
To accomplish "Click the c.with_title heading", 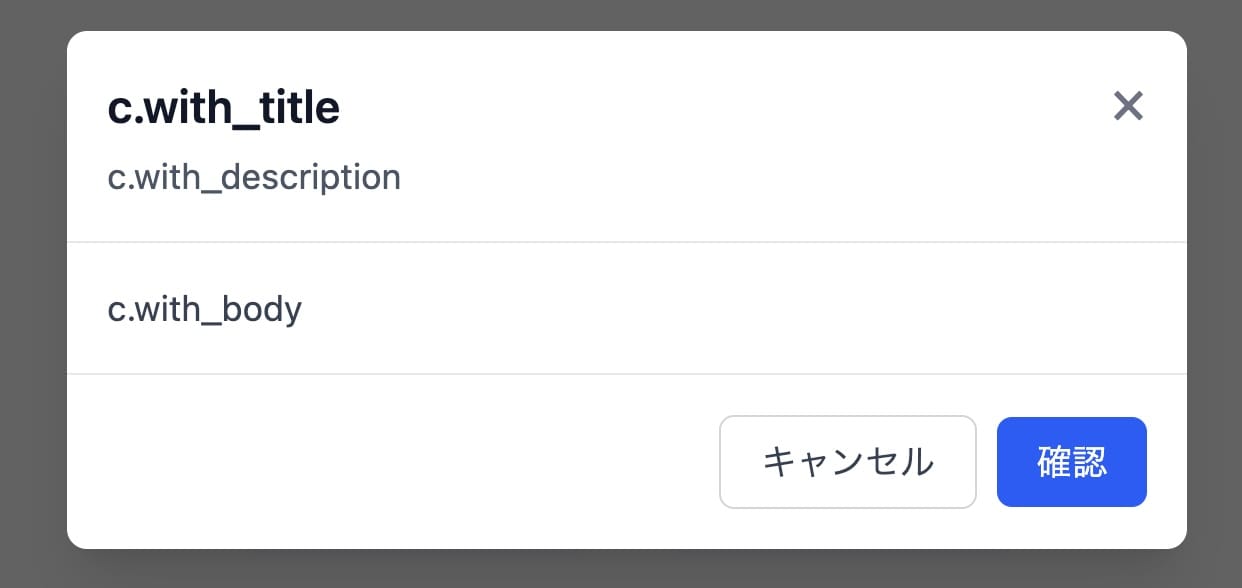I will coord(223,108).
